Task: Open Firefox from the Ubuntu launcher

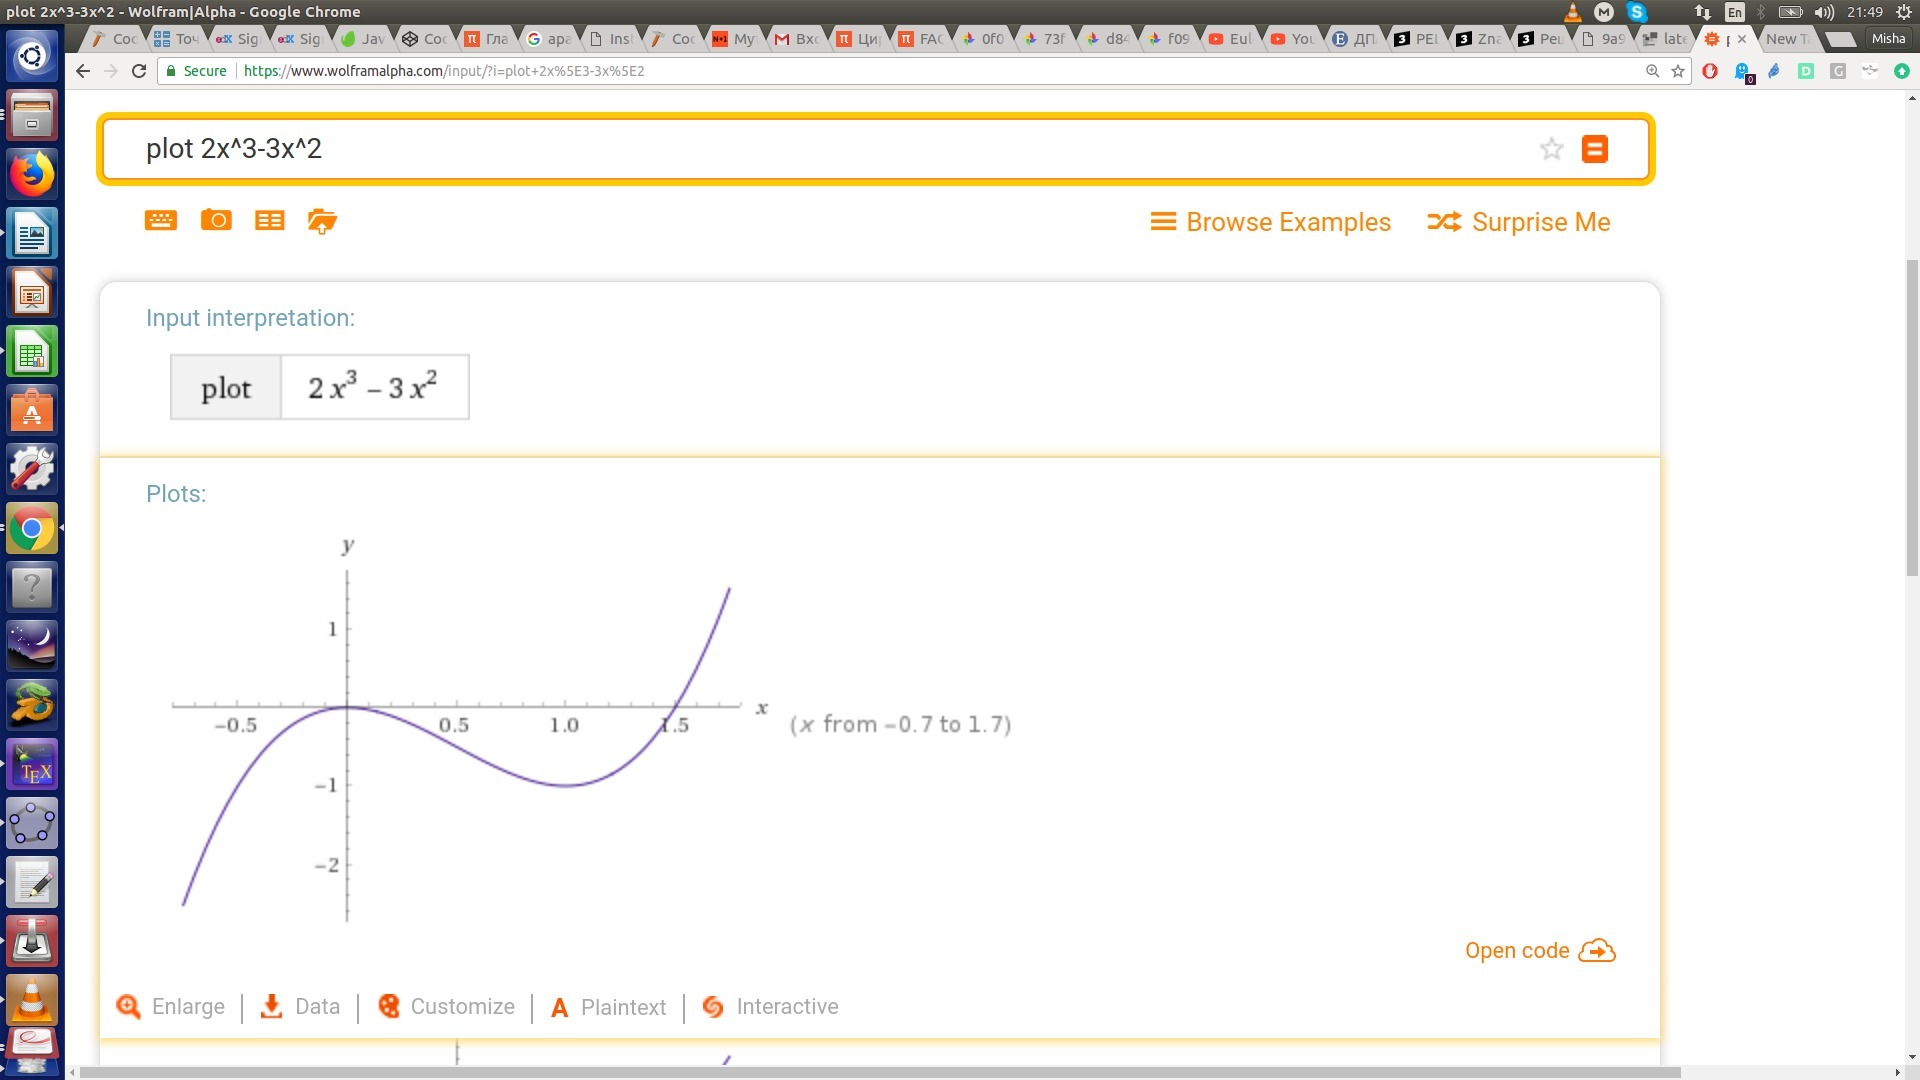Action: pyautogui.click(x=32, y=175)
